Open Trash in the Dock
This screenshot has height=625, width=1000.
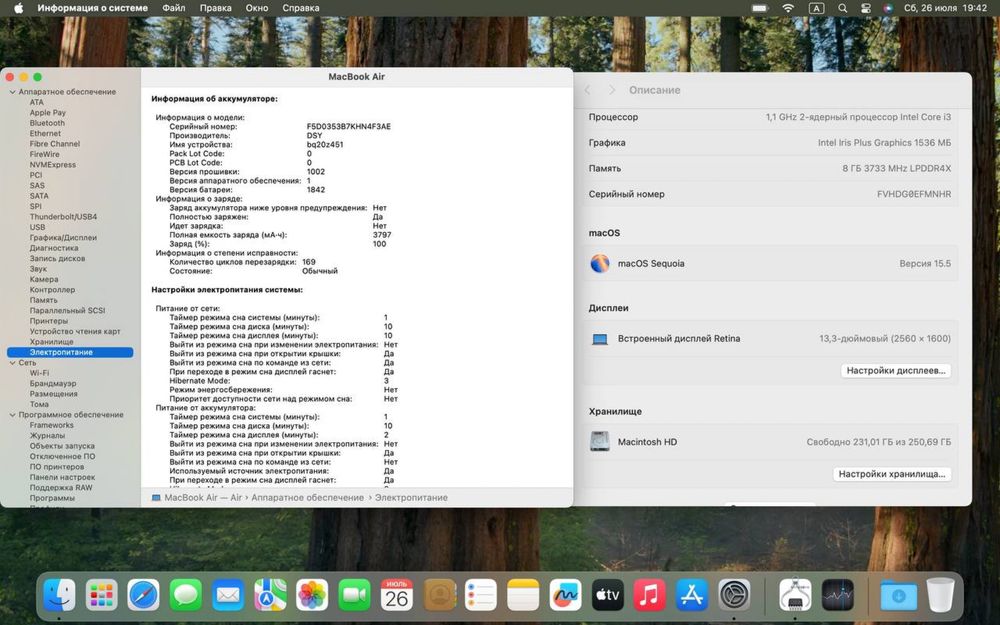click(940, 596)
